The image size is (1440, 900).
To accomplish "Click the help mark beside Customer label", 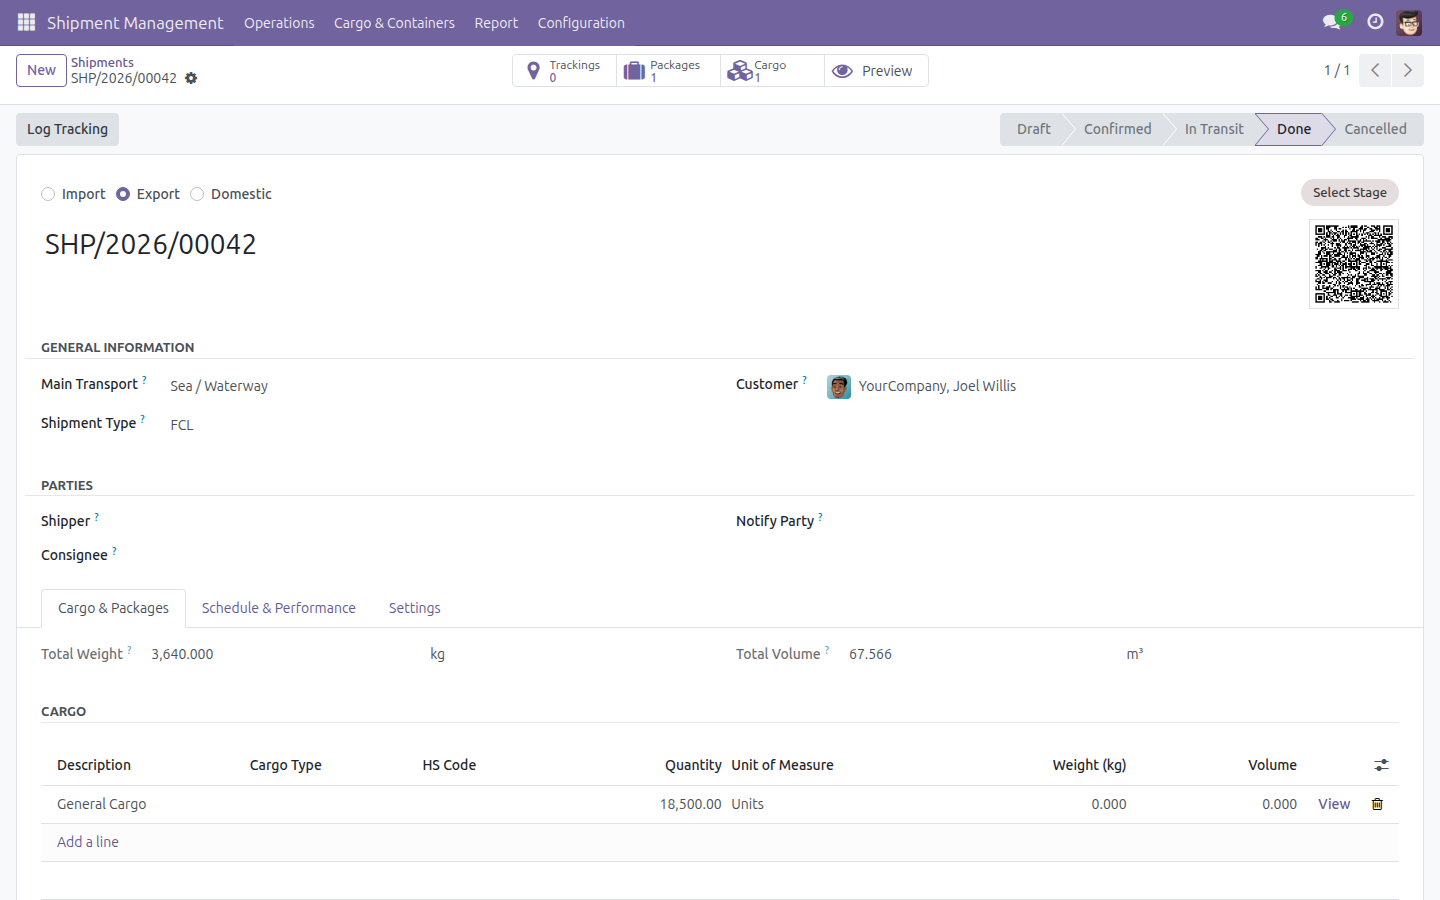I will coord(804,380).
